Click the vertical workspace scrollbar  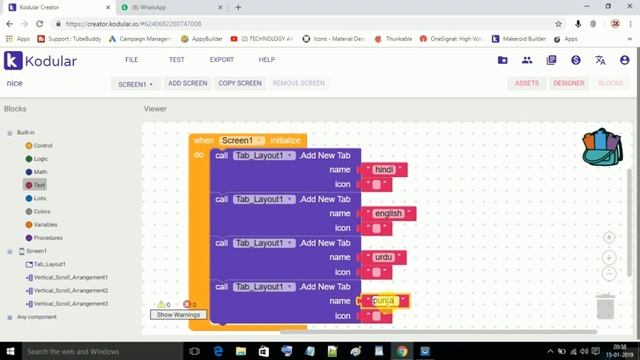[629, 222]
